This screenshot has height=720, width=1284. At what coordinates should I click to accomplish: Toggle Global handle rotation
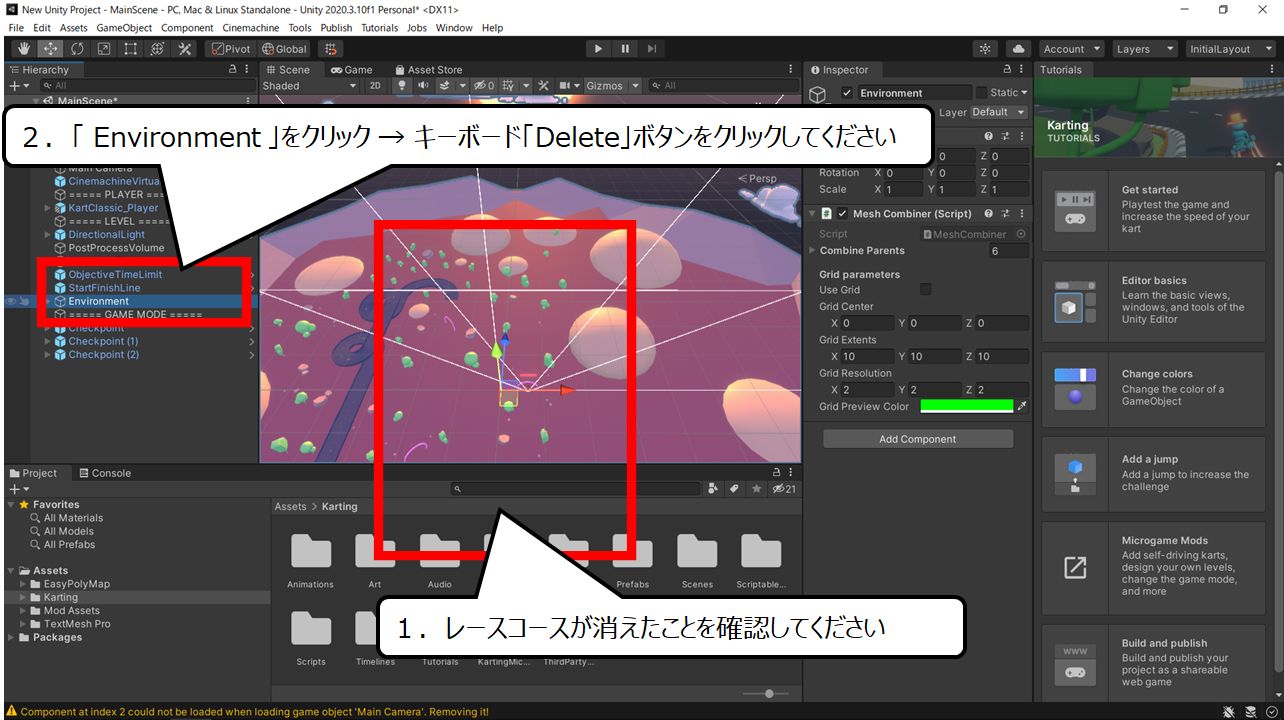(x=285, y=49)
